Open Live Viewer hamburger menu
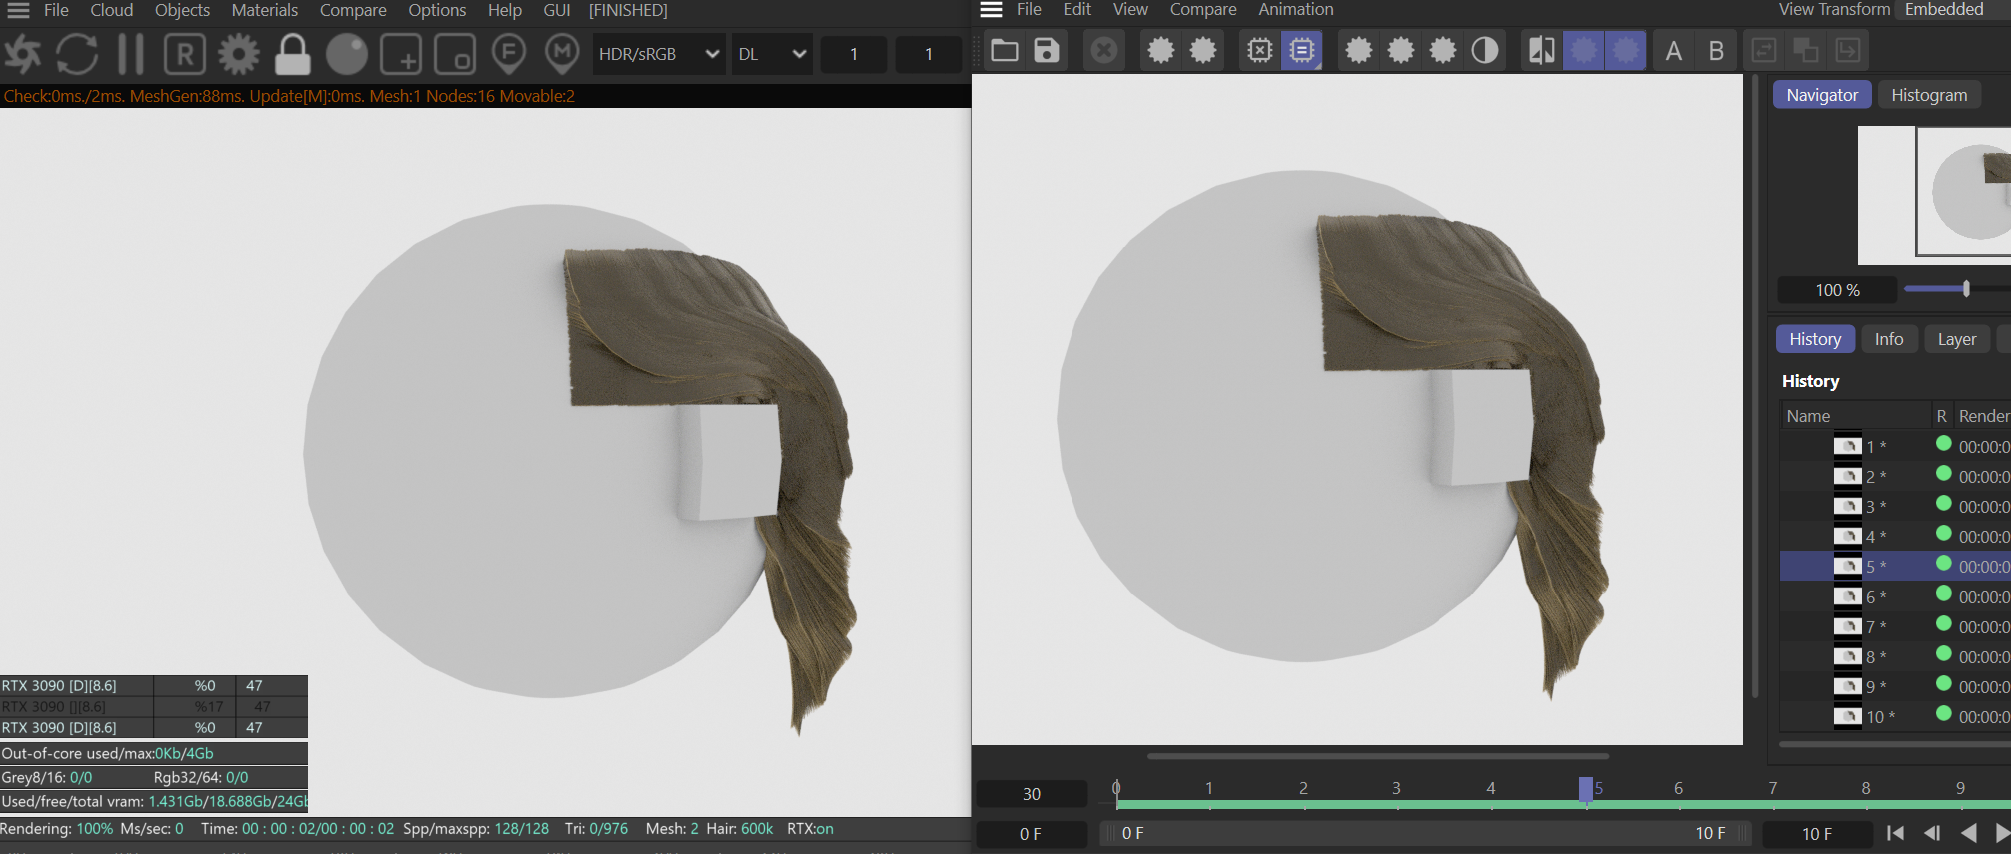 (18, 10)
